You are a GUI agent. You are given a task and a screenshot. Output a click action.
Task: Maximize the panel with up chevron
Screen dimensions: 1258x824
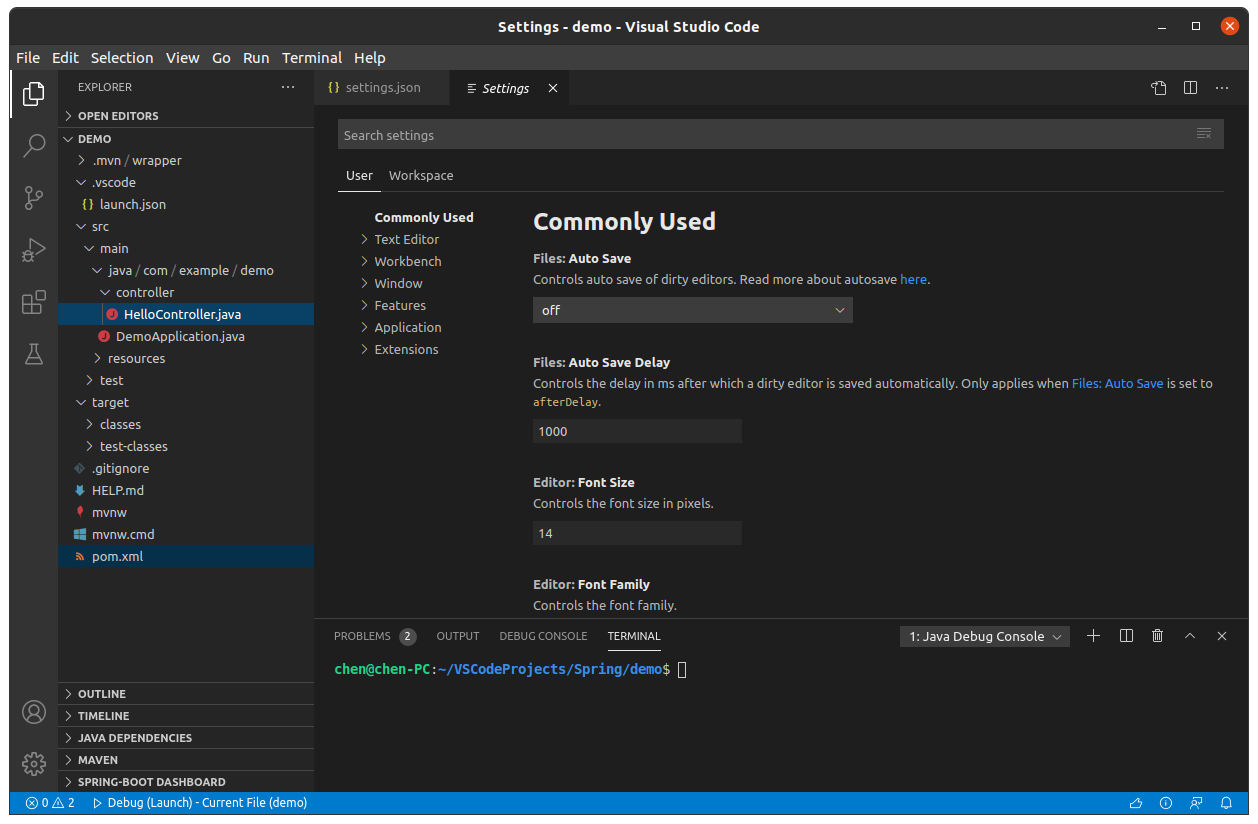(1190, 636)
